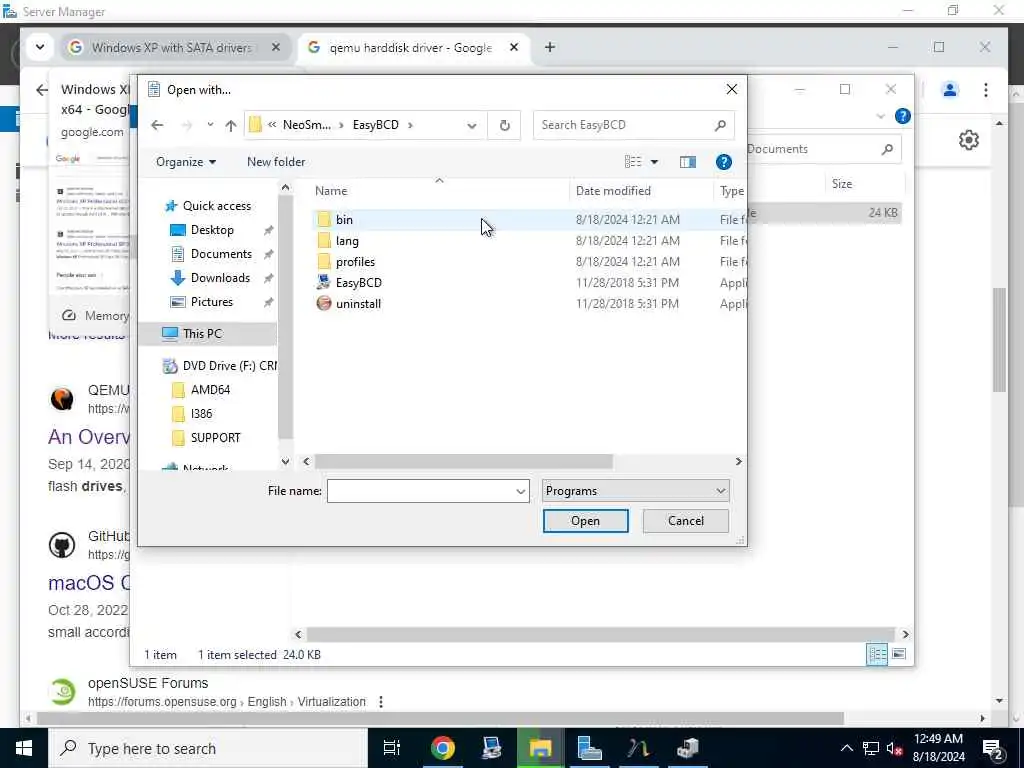Screen dimensions: 1024x768
Task: Show hidden system tray icons
Action: tap(846, 748)
